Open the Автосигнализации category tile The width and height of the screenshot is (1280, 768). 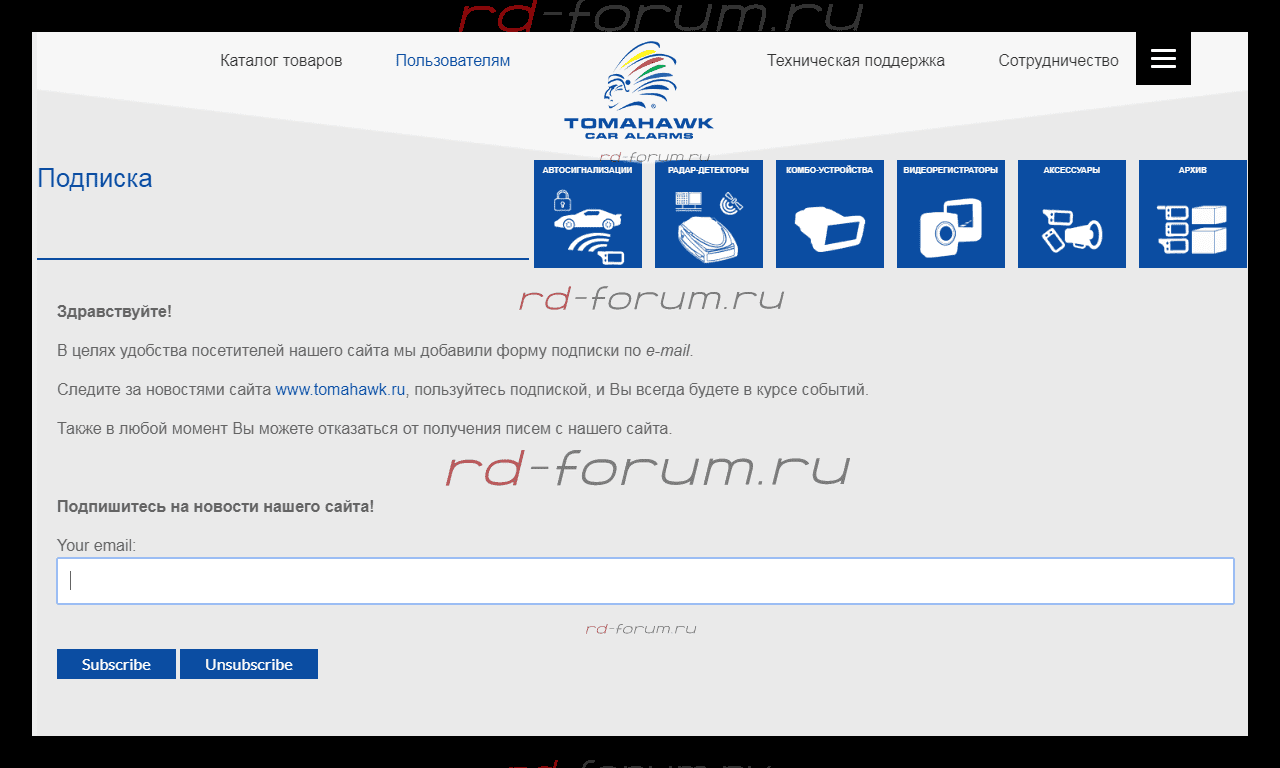(588, 214)
